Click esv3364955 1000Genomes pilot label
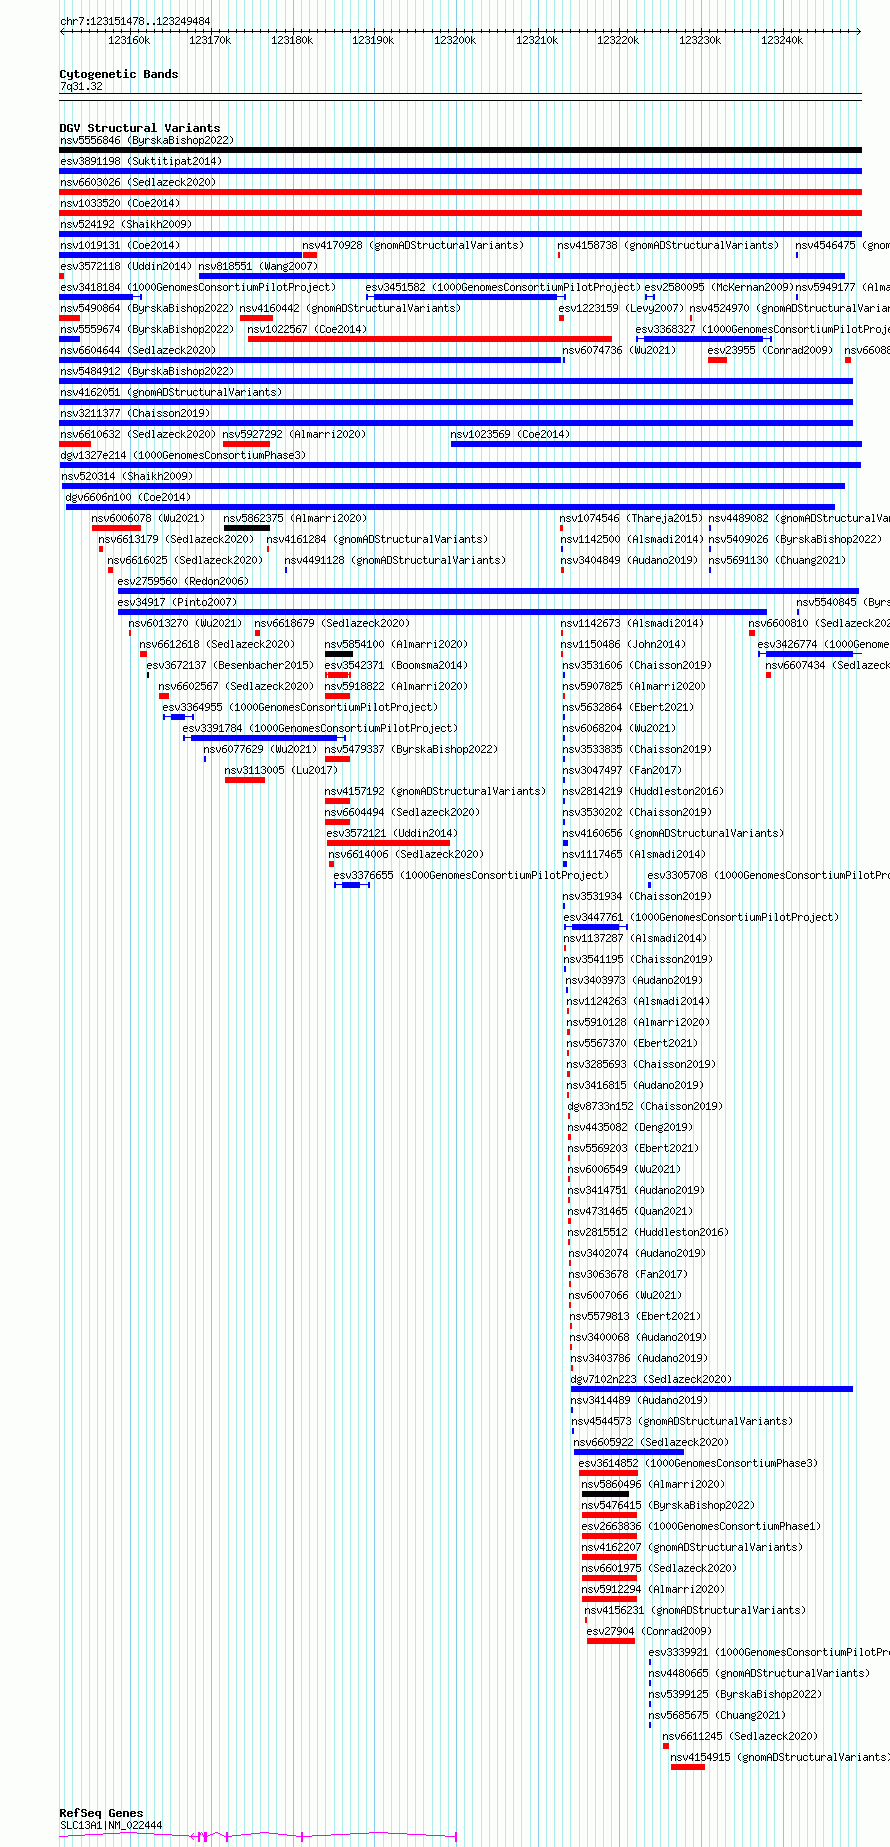 click(300, 707)
